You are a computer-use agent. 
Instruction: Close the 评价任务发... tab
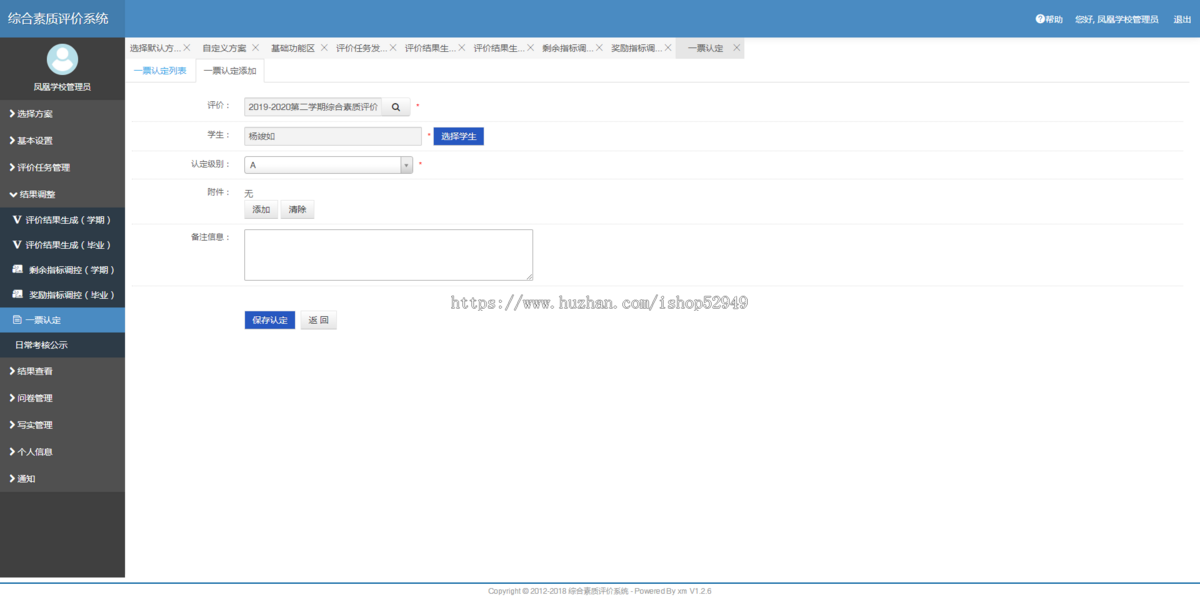pos(393,47)
